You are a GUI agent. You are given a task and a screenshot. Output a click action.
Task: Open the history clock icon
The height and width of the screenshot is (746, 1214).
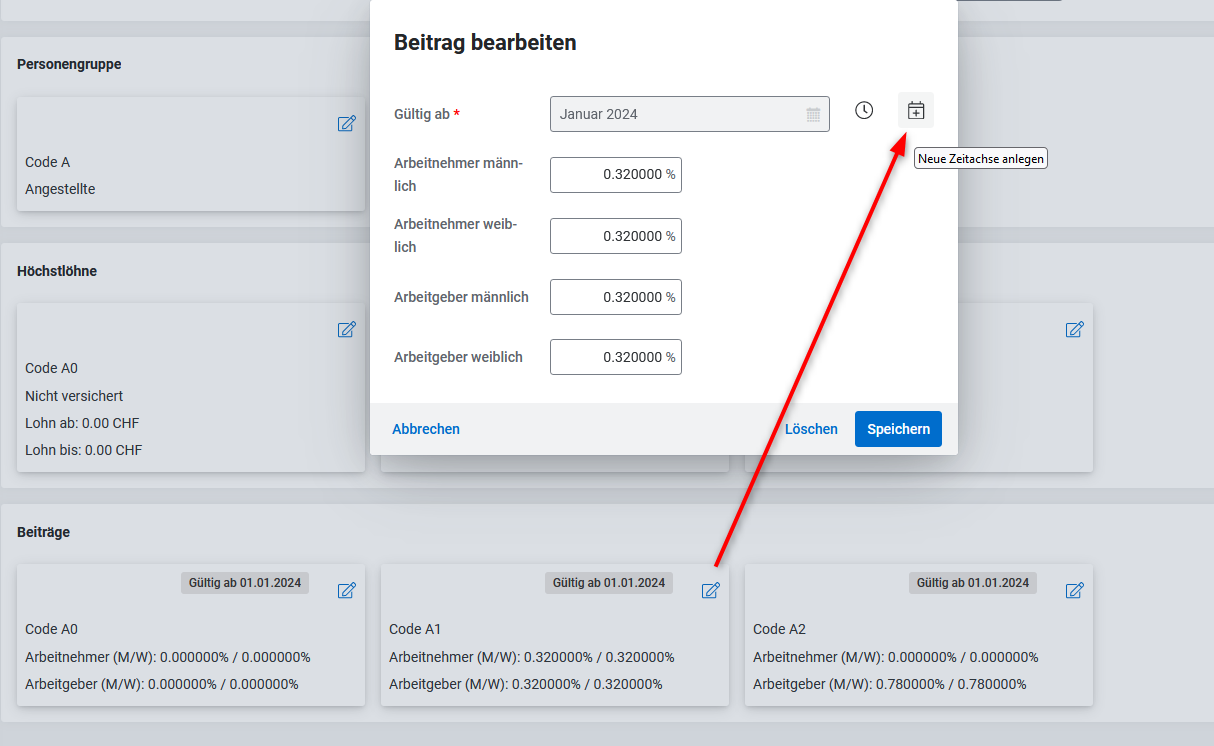864,111
